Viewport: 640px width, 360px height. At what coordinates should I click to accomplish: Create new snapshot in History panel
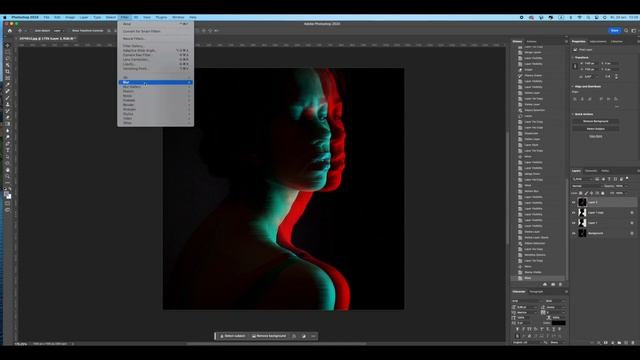point(553,284)
